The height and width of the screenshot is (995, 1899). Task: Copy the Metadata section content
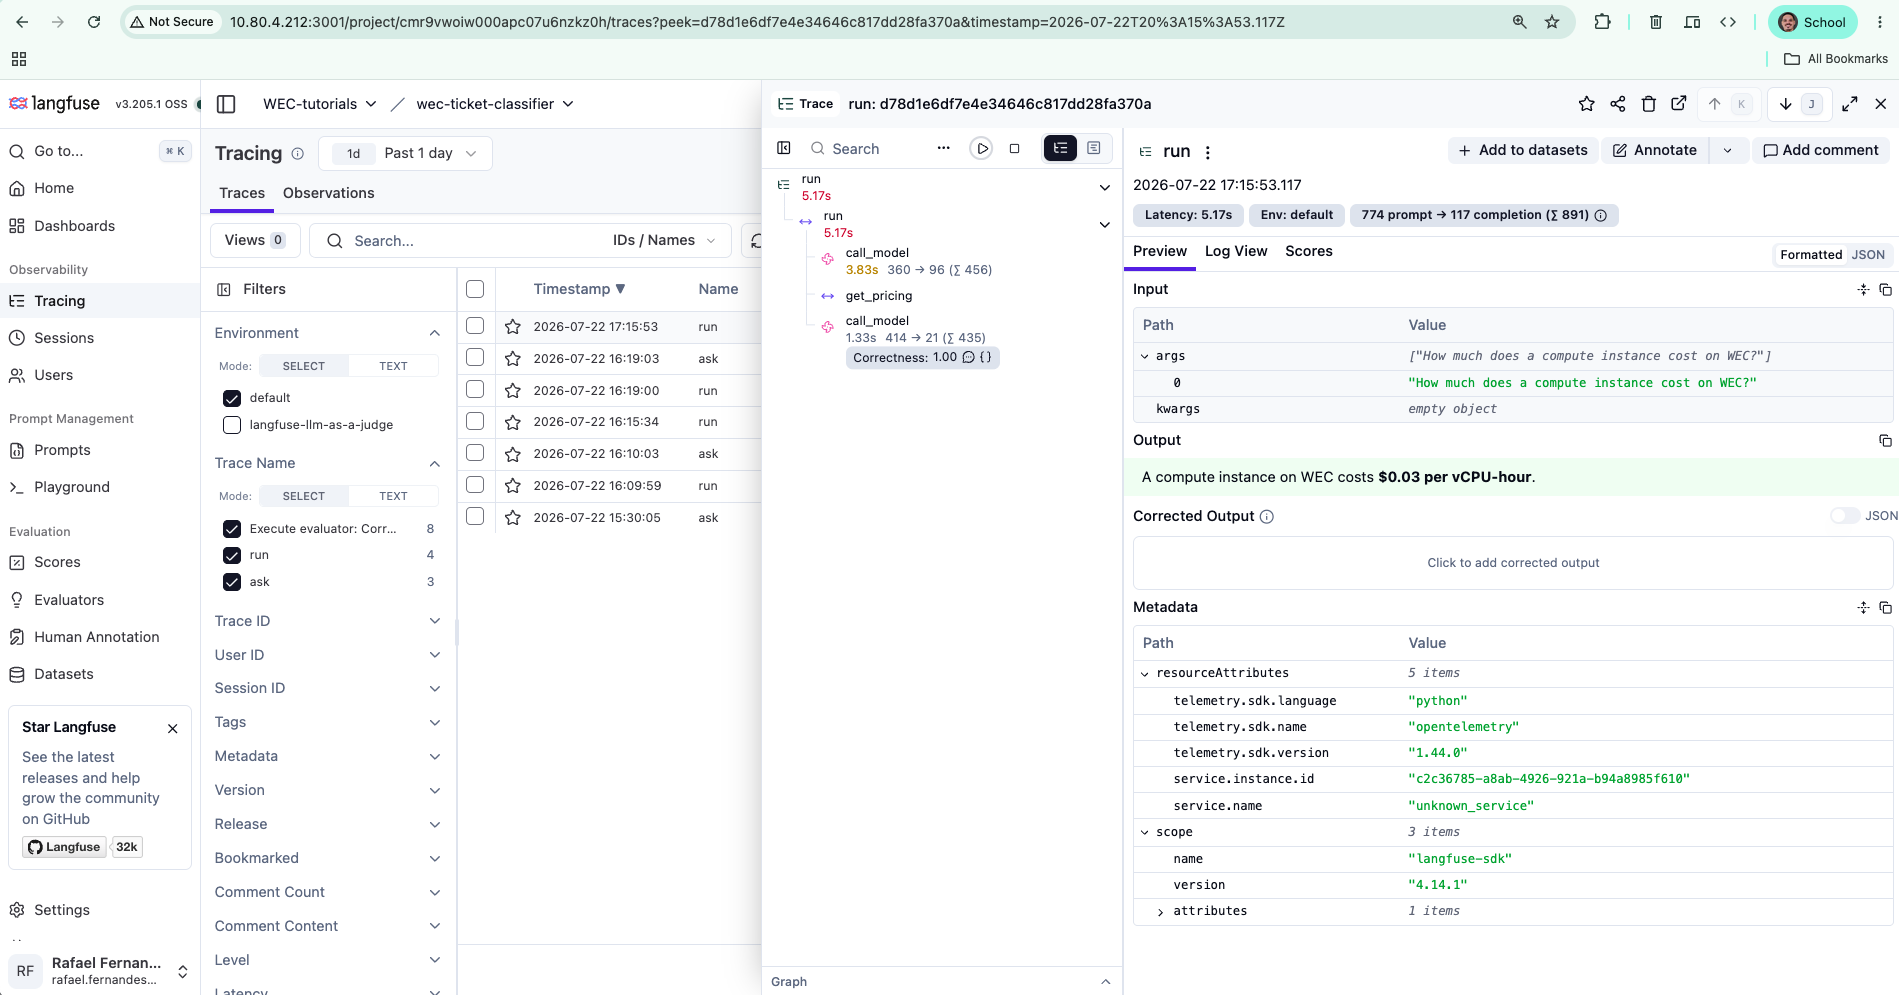point(1885,607)
